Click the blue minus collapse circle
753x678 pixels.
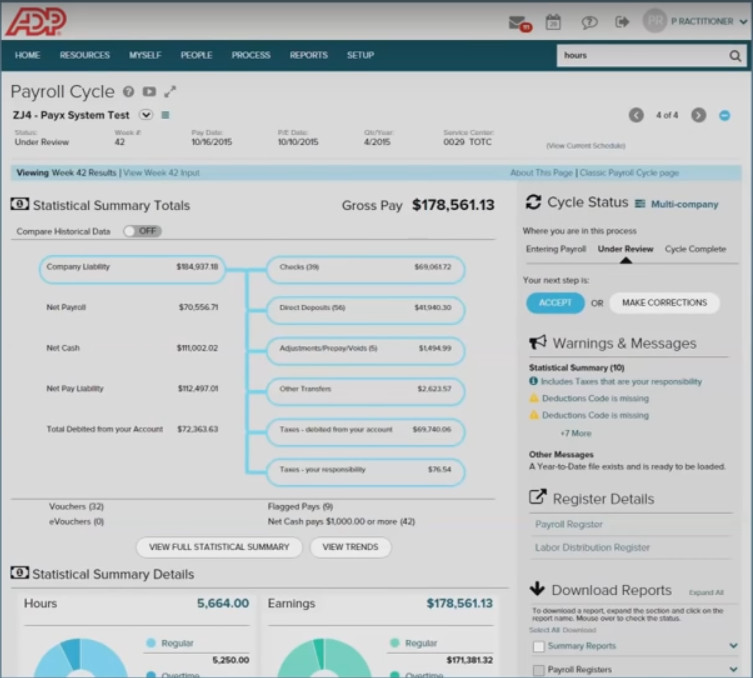[724, 116]
